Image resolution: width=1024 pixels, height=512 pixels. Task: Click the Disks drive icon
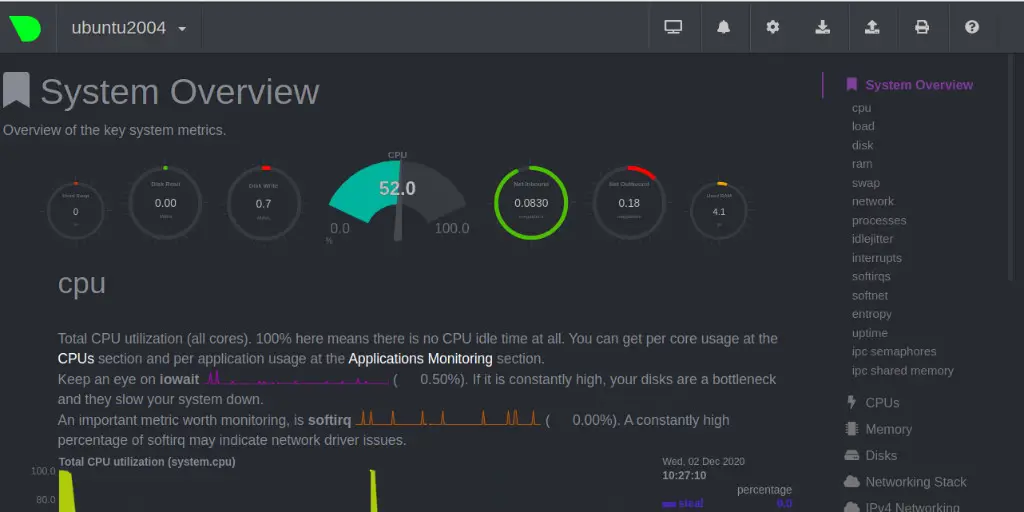(x=851, y=455)
